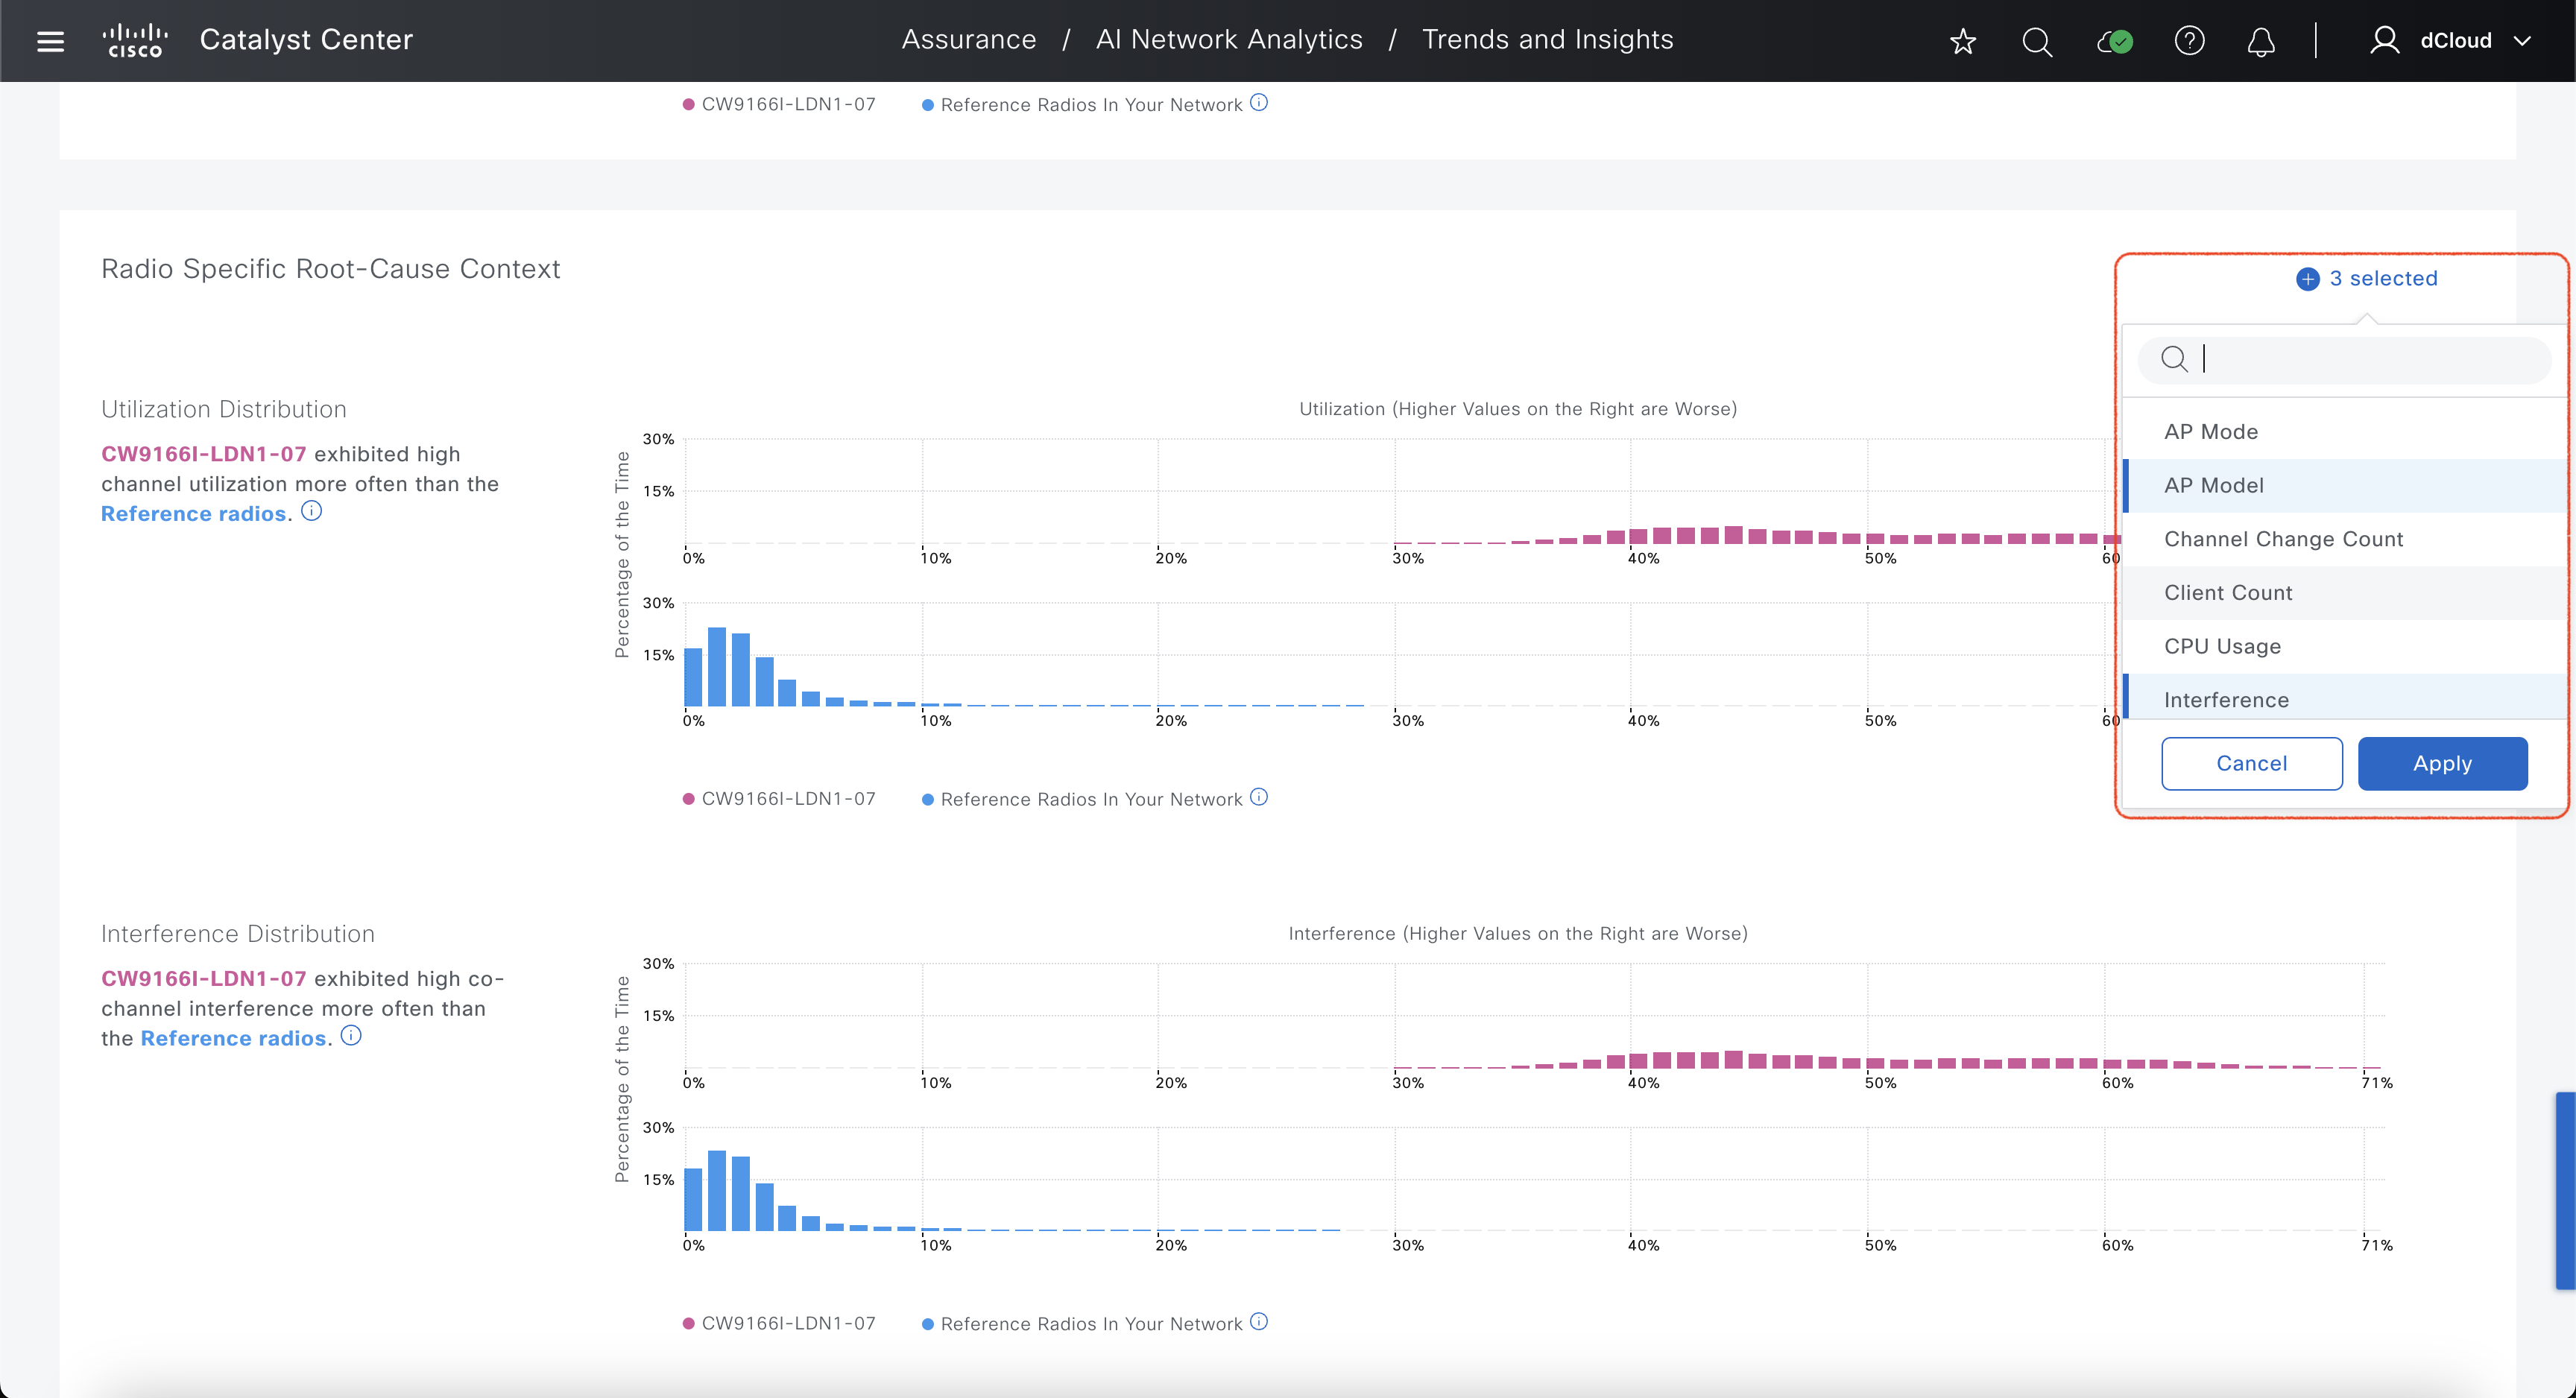Click Utilization Distribution heading
This screenshot has width=2576, height=1398.
coord(224,409)
